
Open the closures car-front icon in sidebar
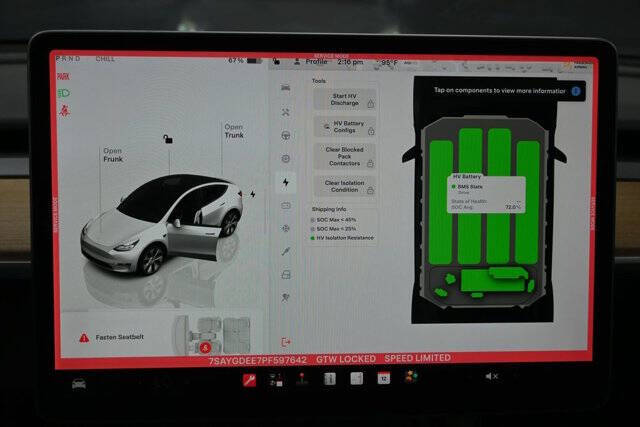[x=286, y=274]
